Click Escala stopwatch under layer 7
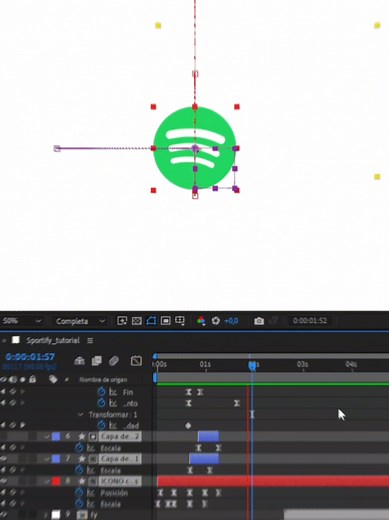Image resolution: width=389 pixels, height=520 pixels. coord(79,470)
